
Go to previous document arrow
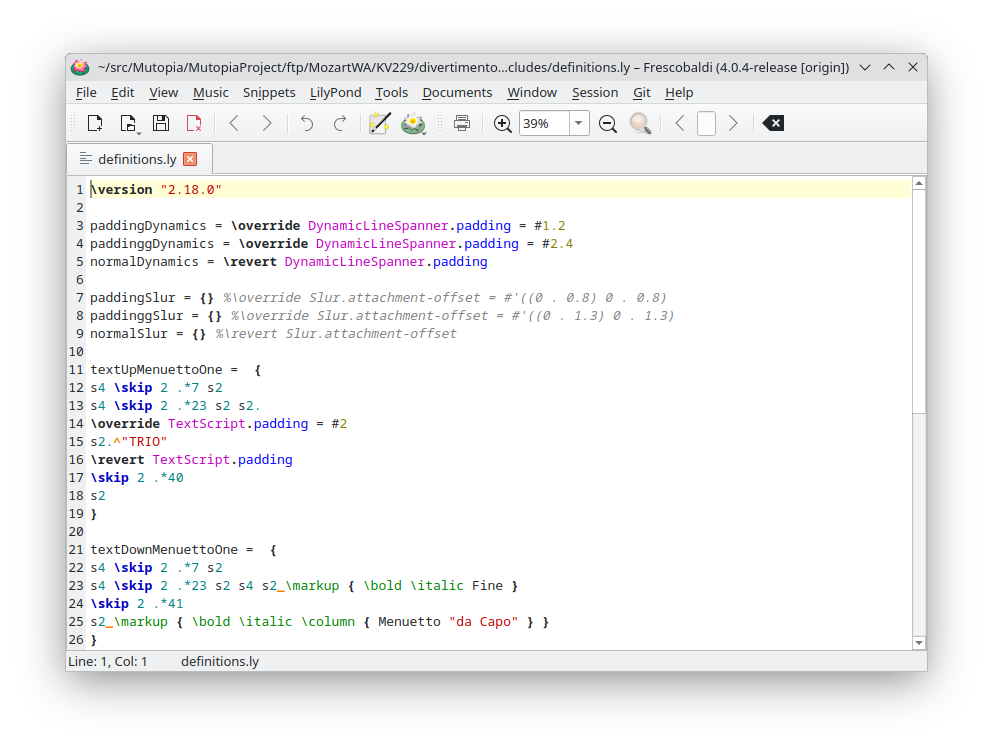pos(234,123)
